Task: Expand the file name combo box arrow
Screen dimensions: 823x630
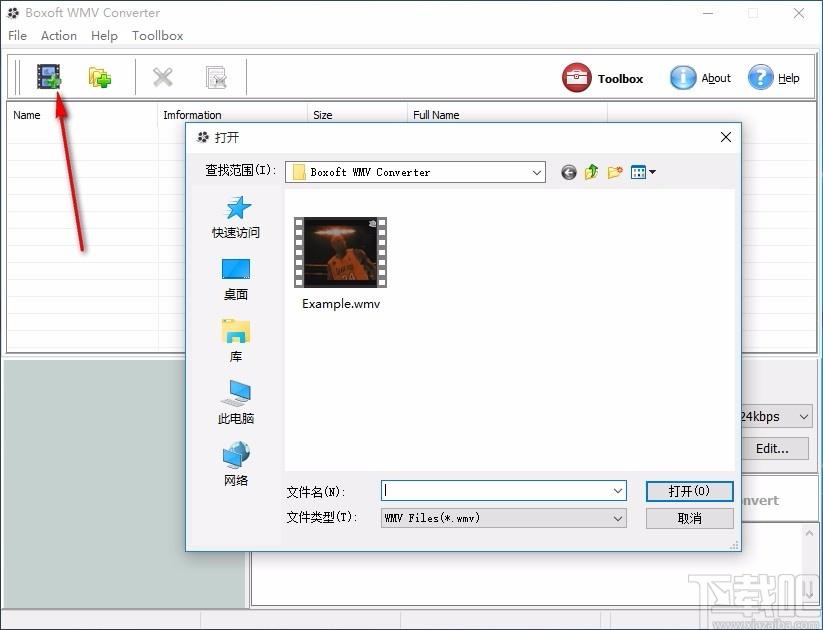Action: pos(618,491)
